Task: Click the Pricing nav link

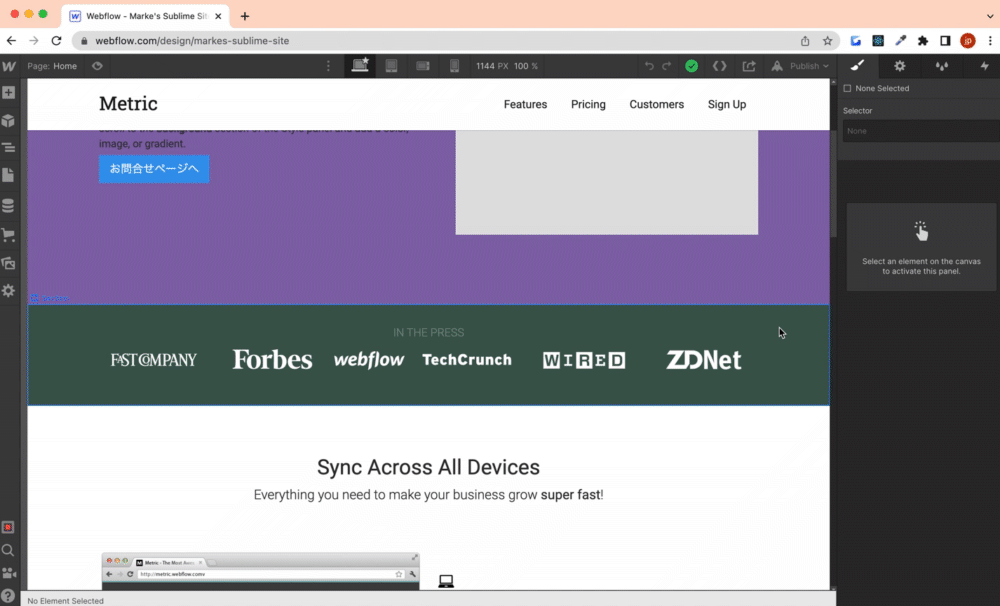Action: pyautogui.click(x=588, y=105)
